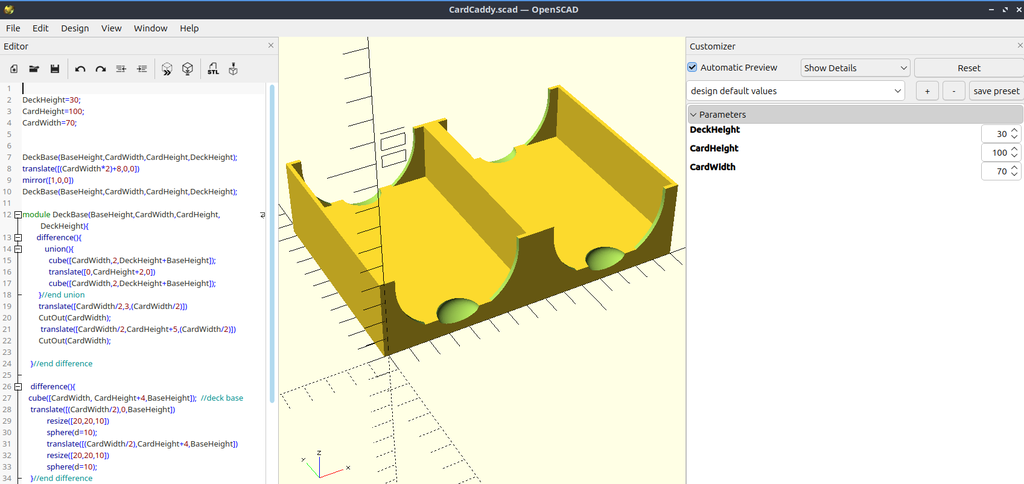Increase the CardWidth value with up arrow
The width and height of the screenshot is (1024, 484).
[x=1014, y=168]
